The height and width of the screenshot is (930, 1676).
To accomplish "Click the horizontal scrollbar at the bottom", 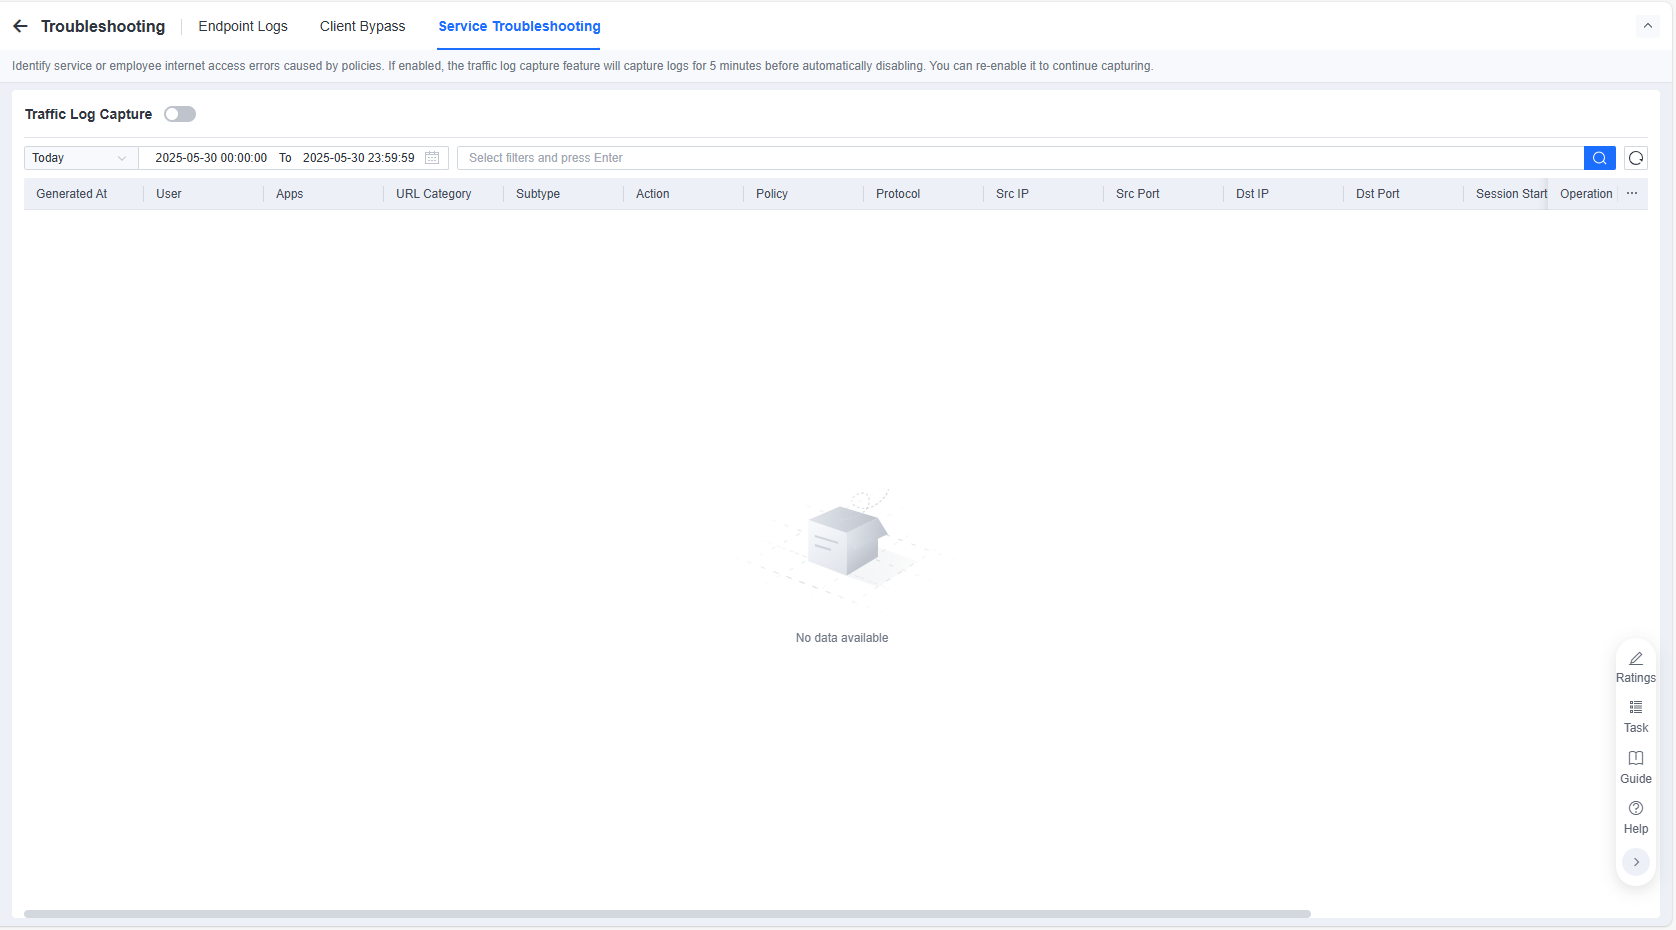I will 667,914.
